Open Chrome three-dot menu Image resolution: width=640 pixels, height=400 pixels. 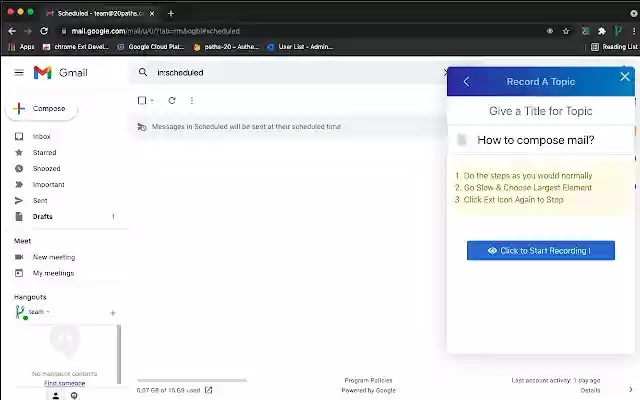(634, 31)
